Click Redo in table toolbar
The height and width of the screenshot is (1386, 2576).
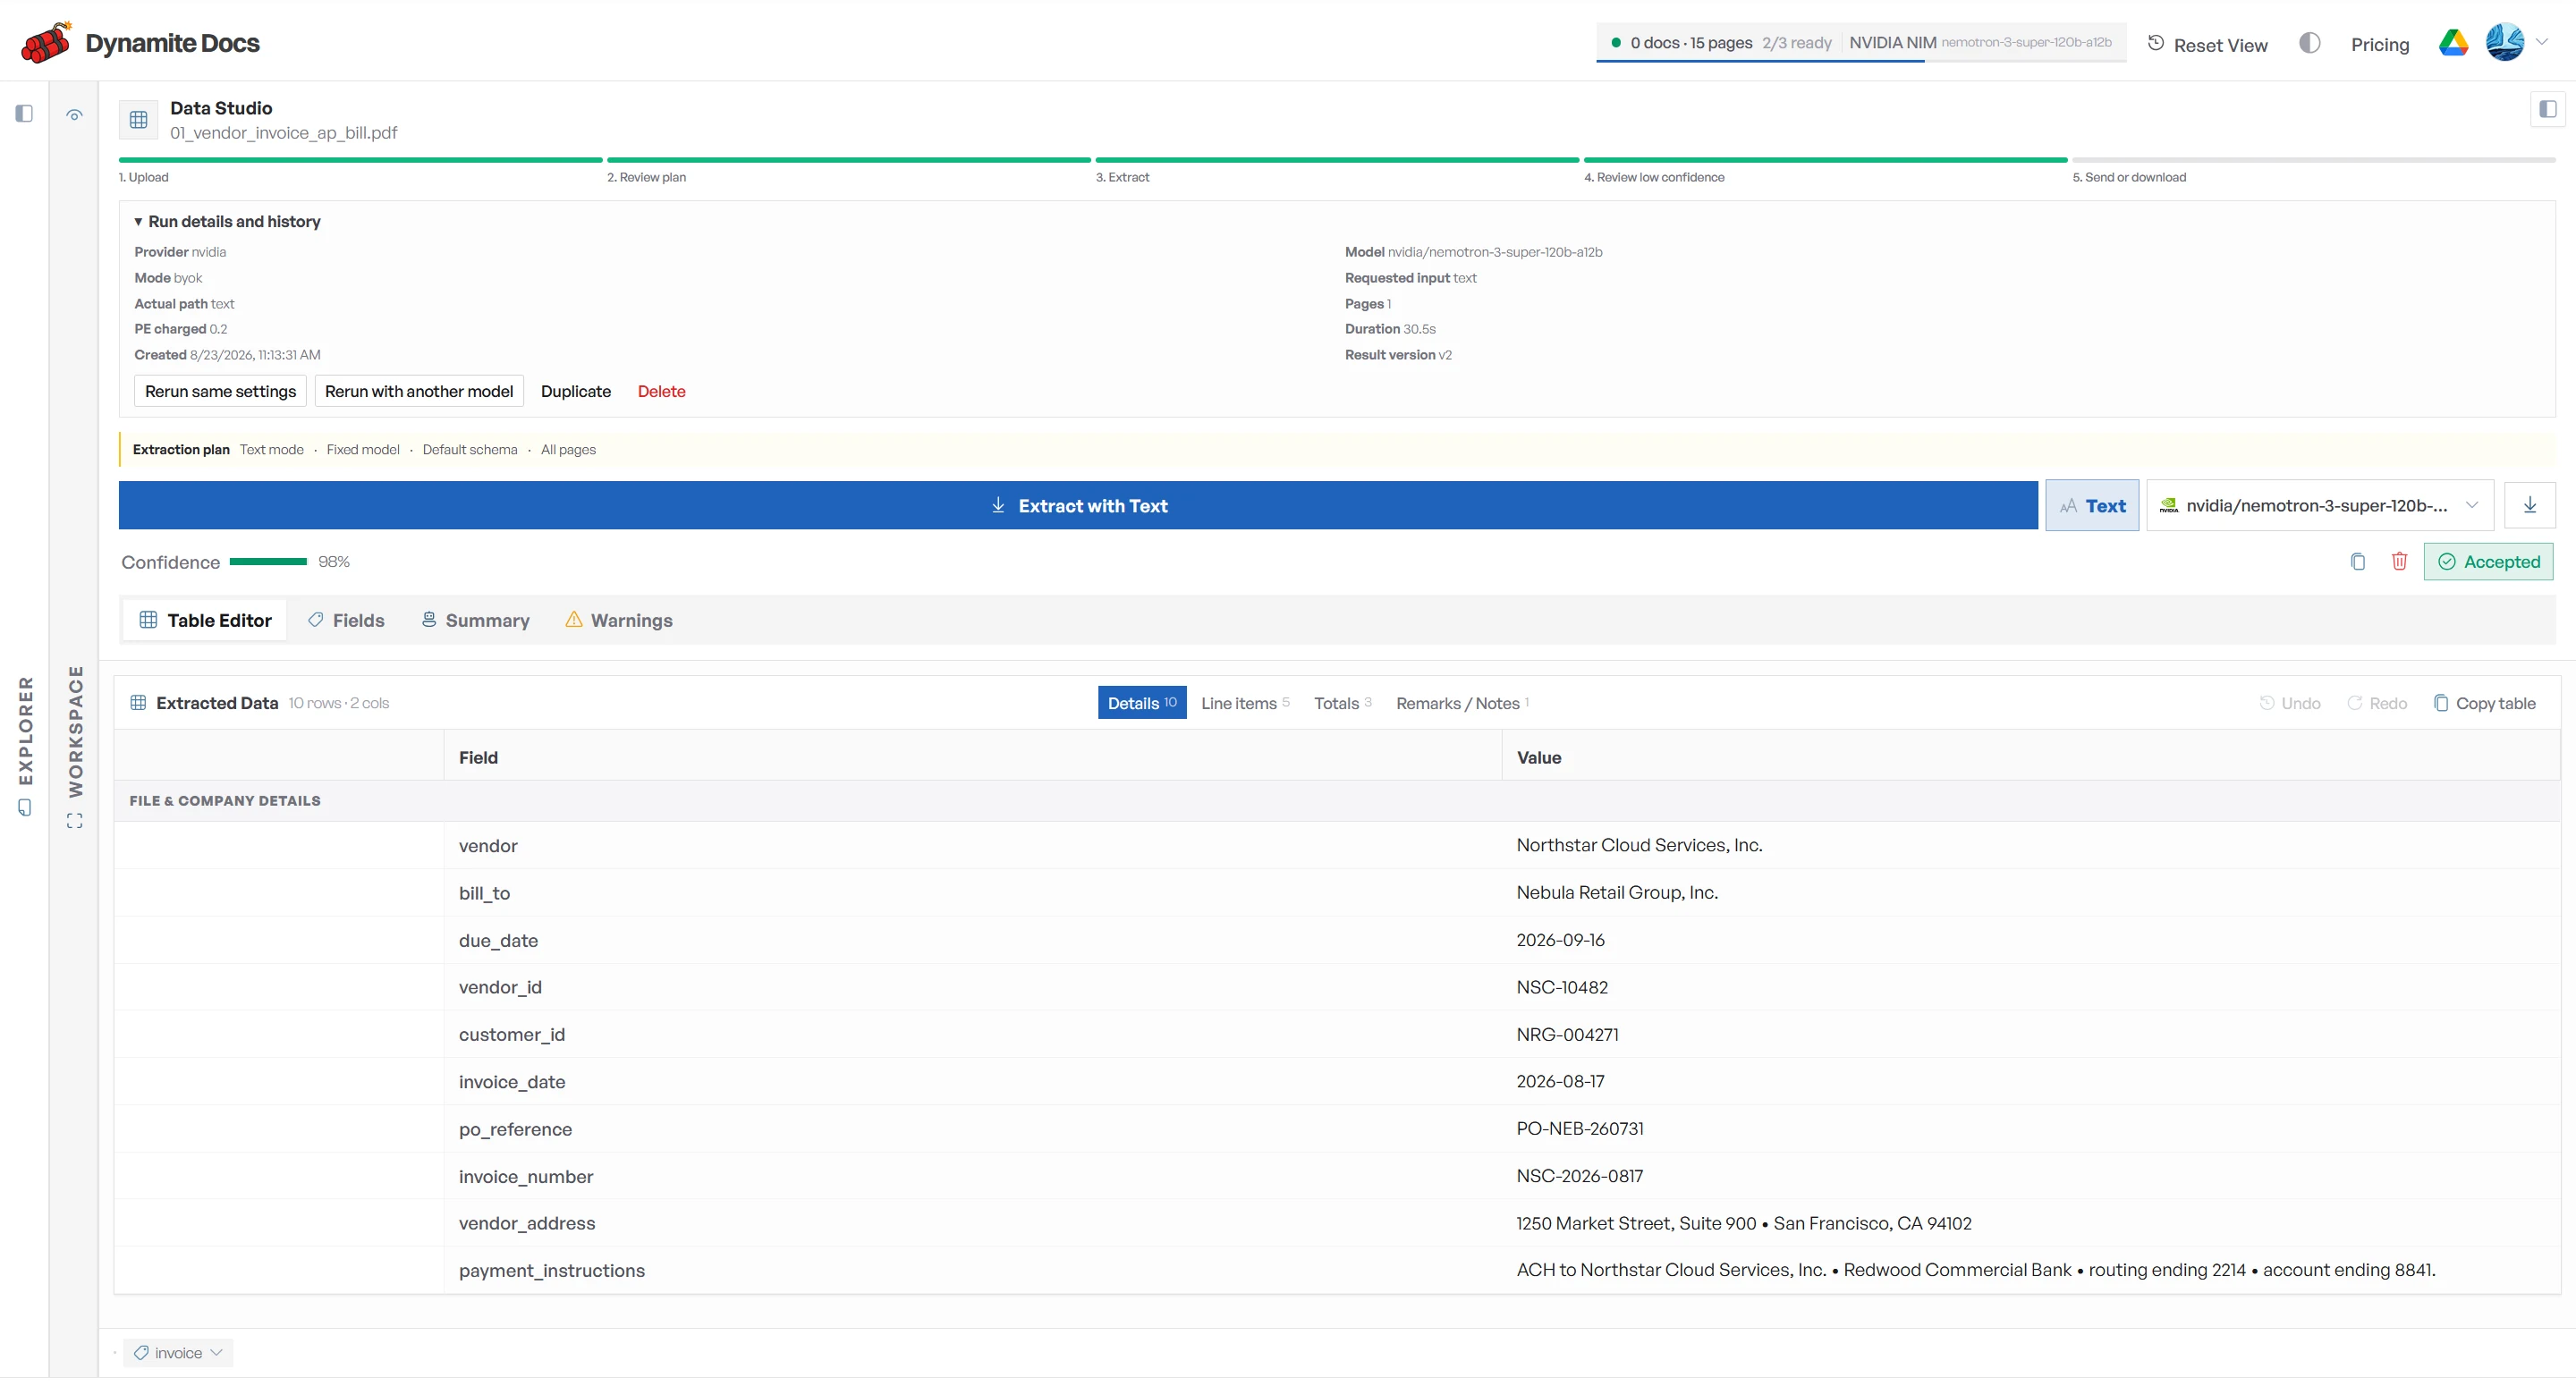[2377, 704]
